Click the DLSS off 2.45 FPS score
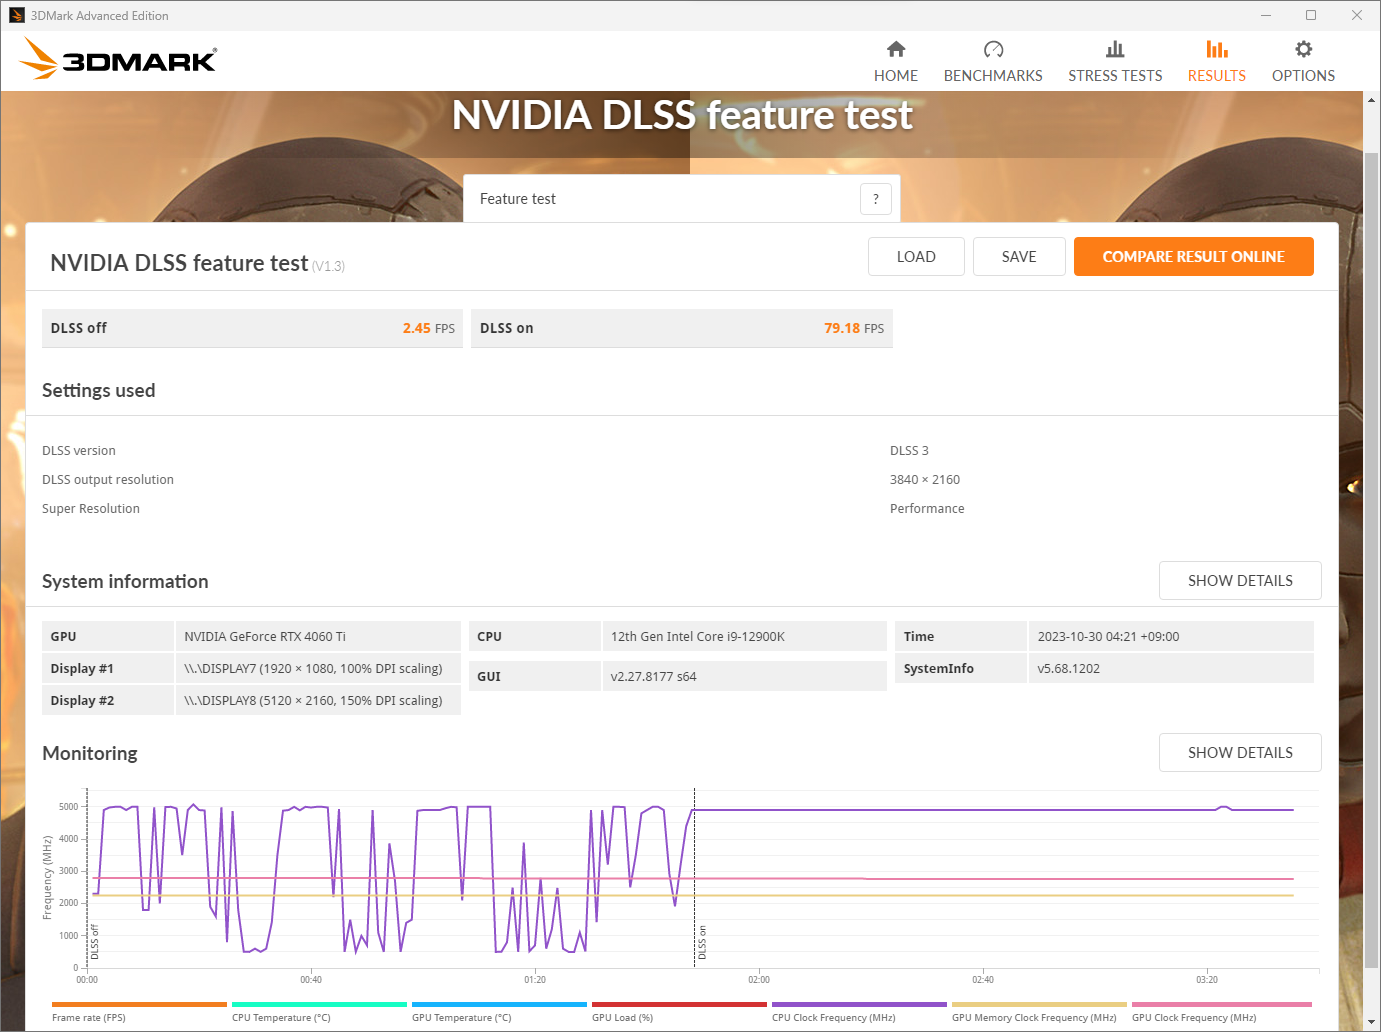Viewport: 1381px width, 1032px height. [x=252, y=328]
